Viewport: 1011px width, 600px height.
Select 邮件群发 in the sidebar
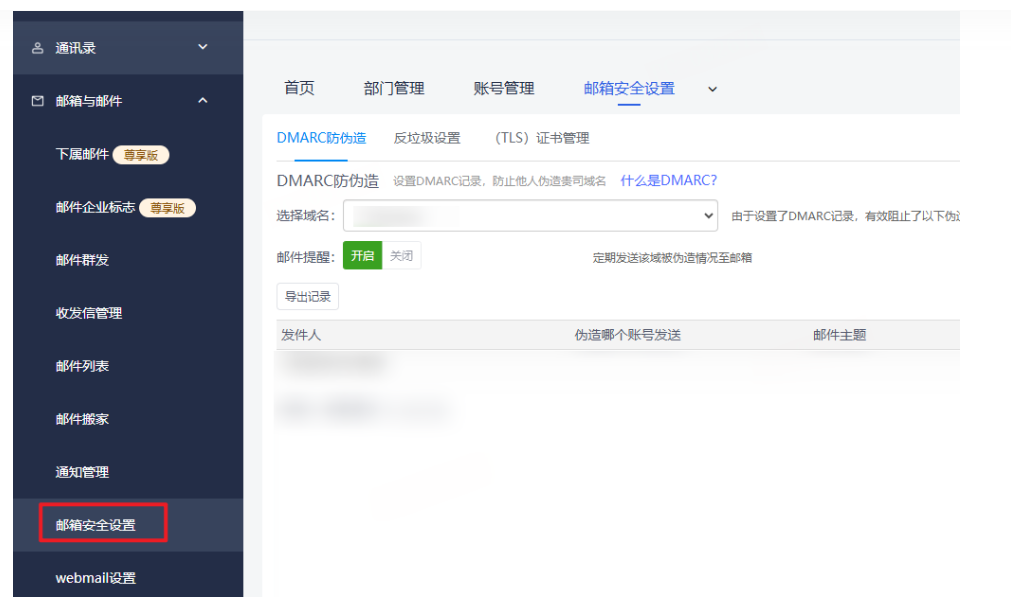click(x=85, y=261)
